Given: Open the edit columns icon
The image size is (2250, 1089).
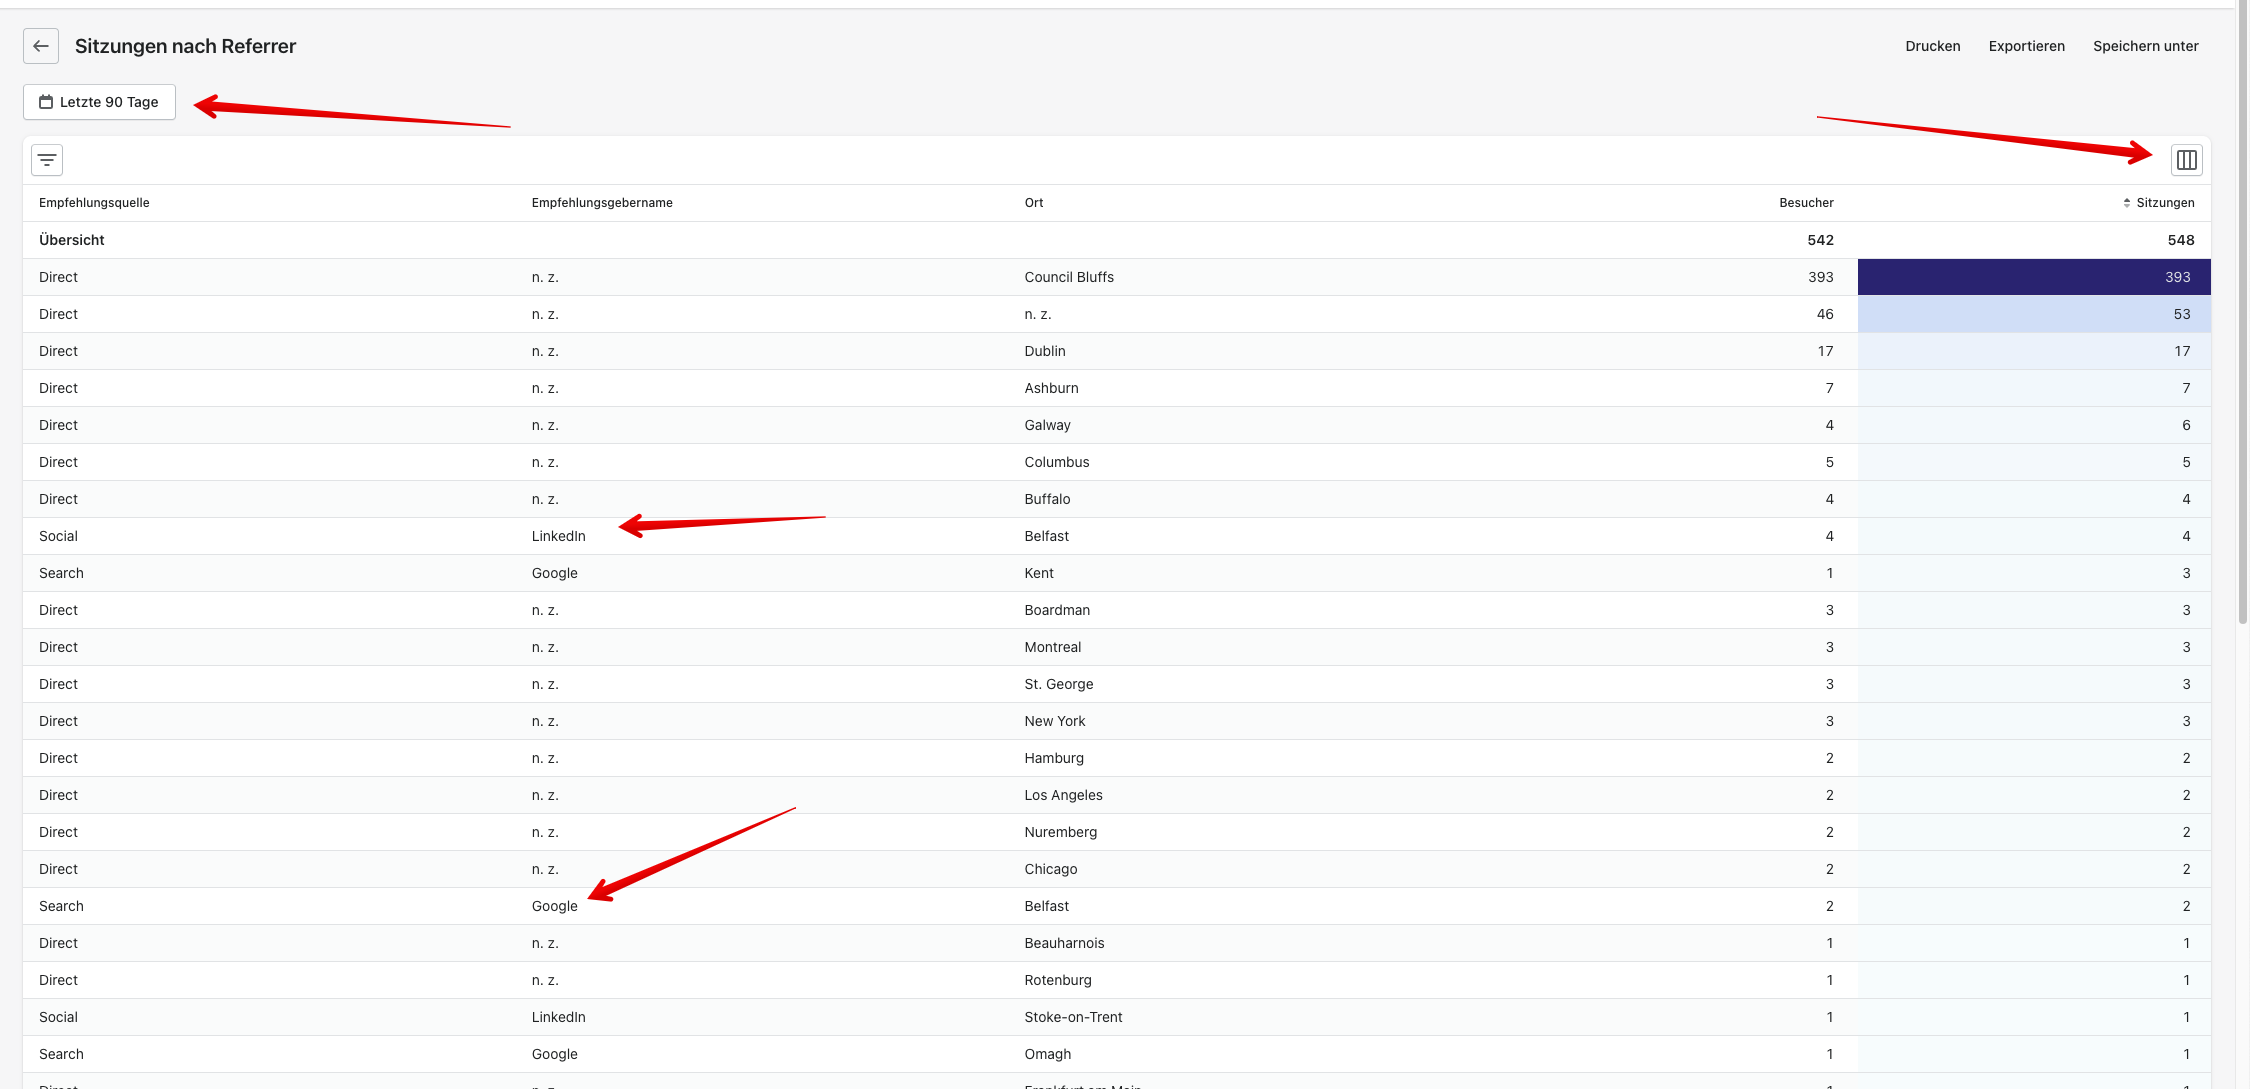Looking at the screenshot, I should 2186,160.
